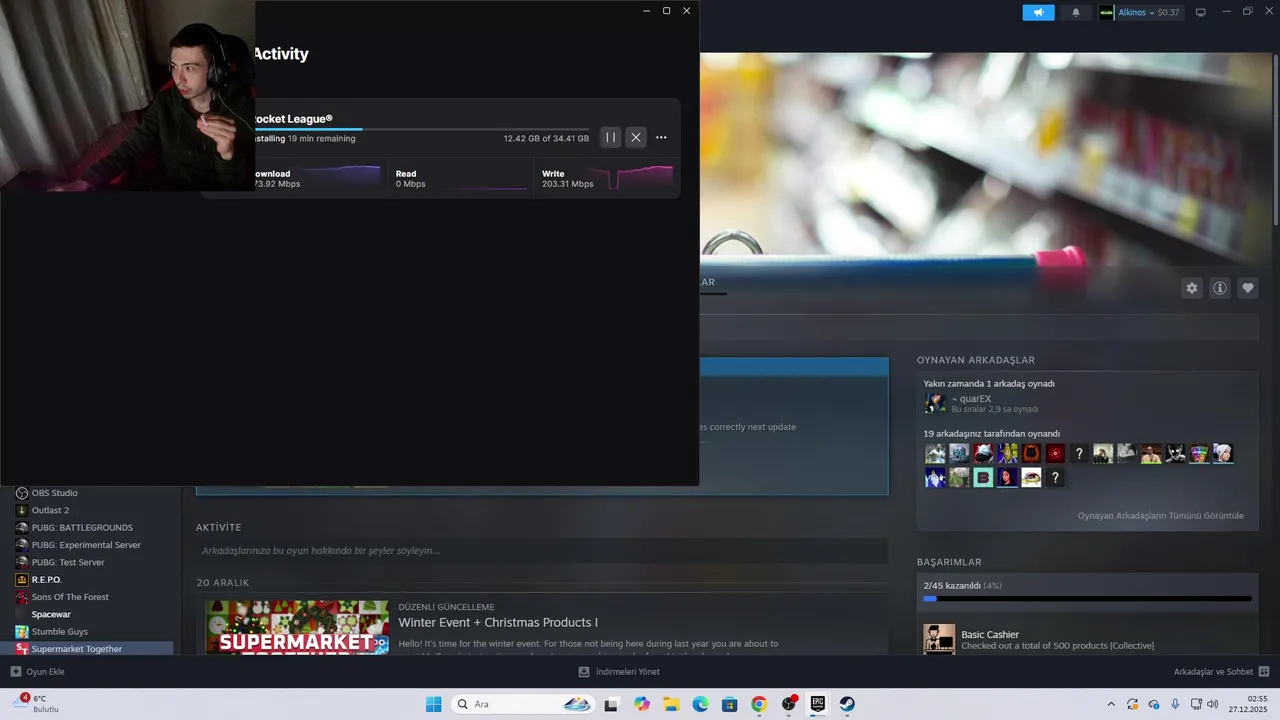Open File Explorer from the taskbar
Screen dimensions: 1280x720
(x=671, y=704)
